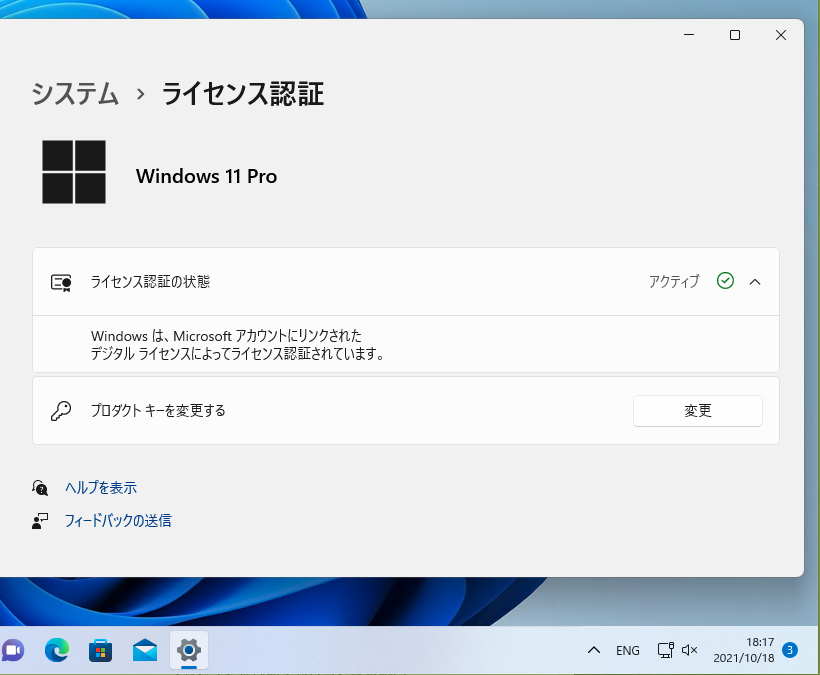This screenshot has height=675, width=820.
Task: Click the key icon next to プロダクト キーを変更する
Action: tap(61, 410)
